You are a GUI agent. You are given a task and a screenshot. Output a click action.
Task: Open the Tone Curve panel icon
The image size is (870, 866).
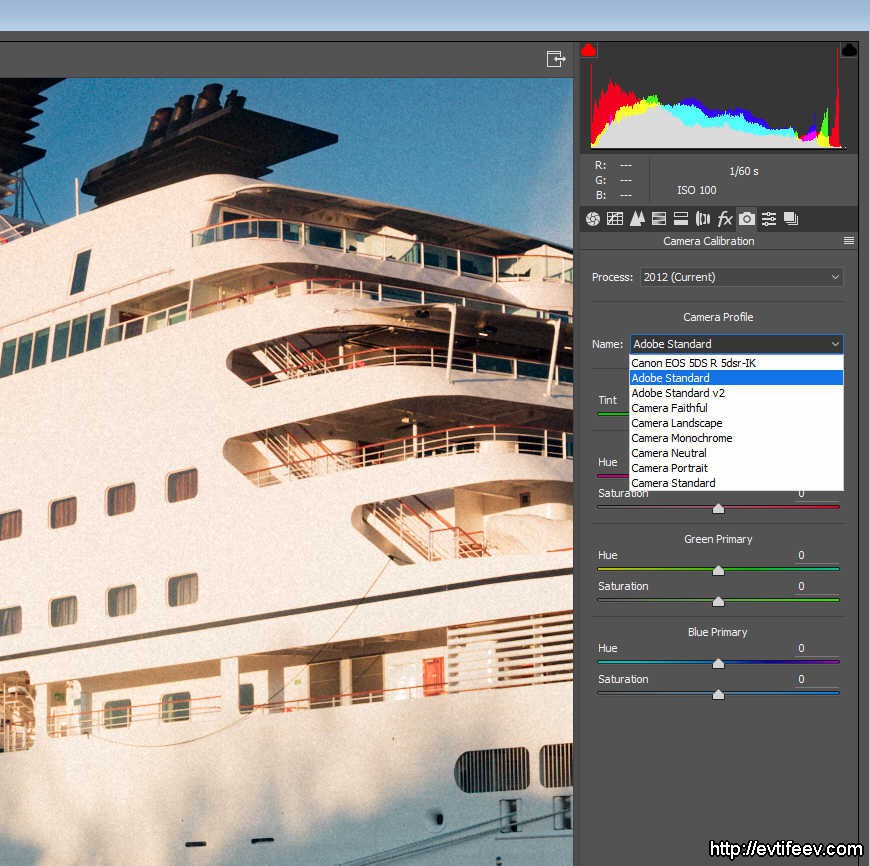coord(615,219)
